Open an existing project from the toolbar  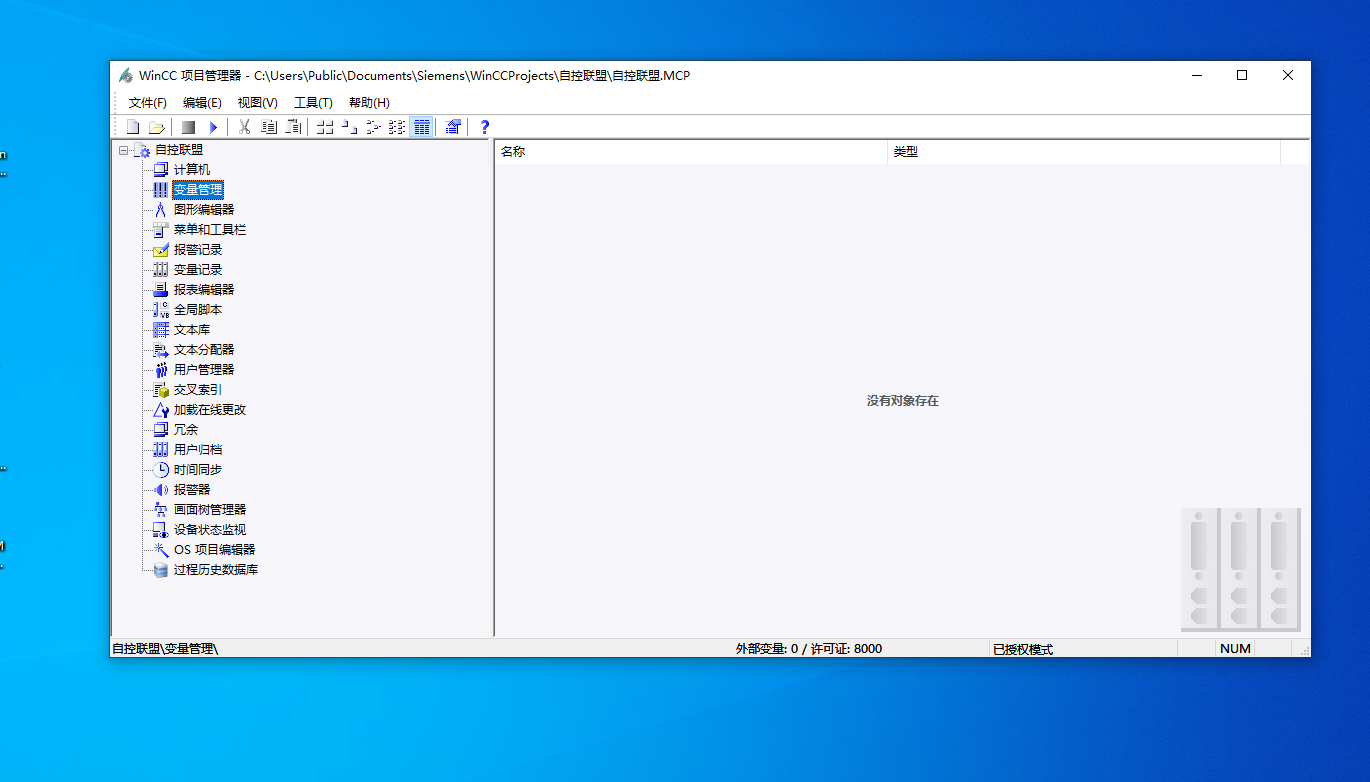click(157, 126)
